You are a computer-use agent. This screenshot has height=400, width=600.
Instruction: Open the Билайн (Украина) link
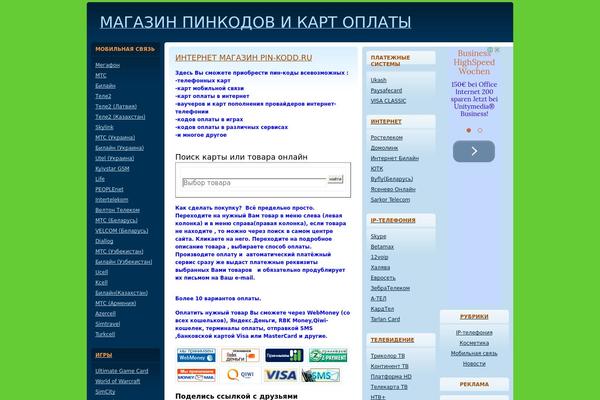pos(119,148)
